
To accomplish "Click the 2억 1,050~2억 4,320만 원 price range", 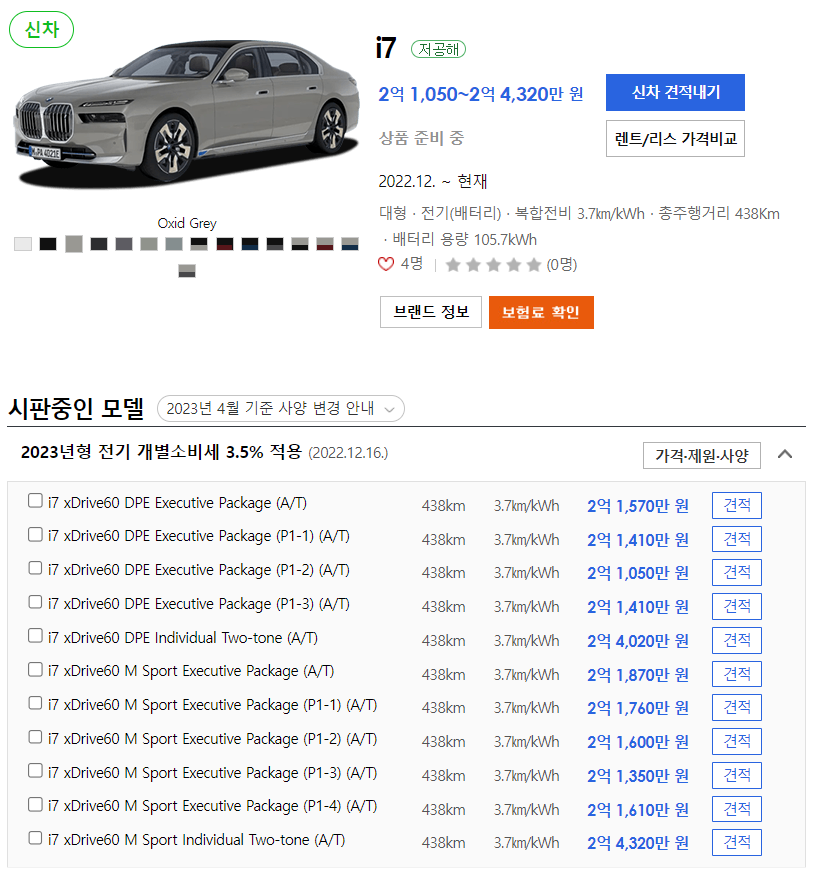I will (481, 94).
